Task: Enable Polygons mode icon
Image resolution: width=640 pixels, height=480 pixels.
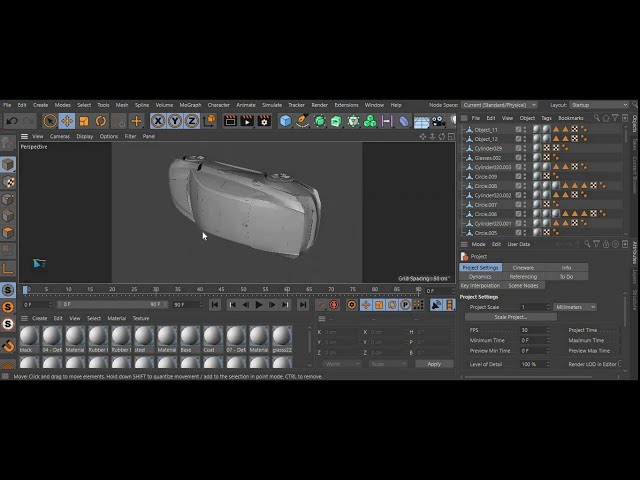Action: (8, 233)
